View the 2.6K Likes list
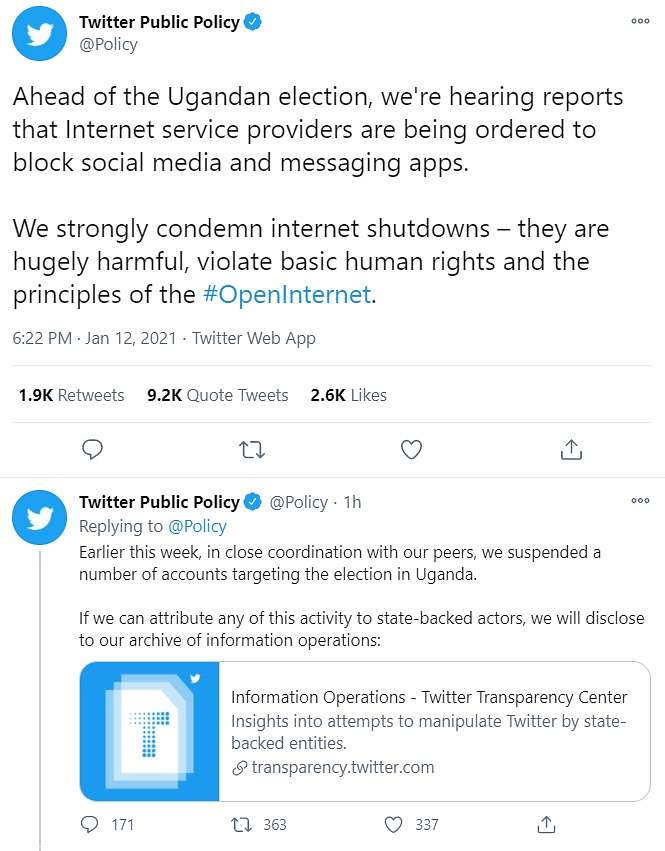Viewport: 665px width, 851px height. pyautogui.click(x=349, y=395)
